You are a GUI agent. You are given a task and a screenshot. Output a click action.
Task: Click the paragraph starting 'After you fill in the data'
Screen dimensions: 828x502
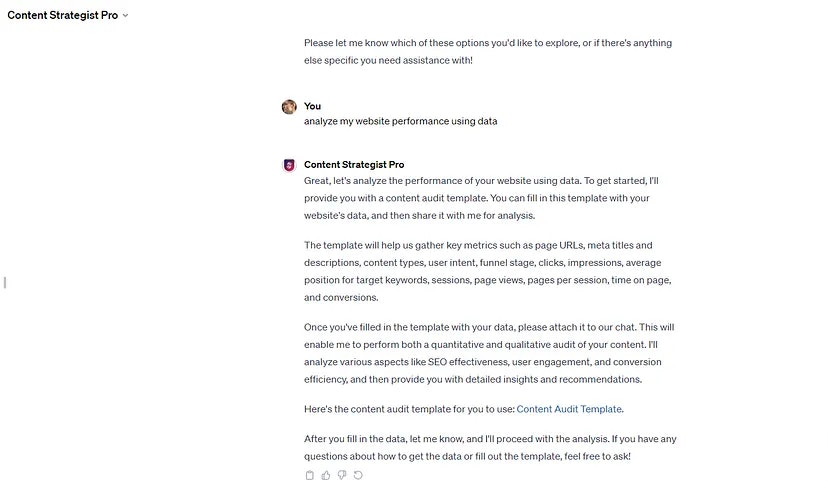tap(490, 448)
